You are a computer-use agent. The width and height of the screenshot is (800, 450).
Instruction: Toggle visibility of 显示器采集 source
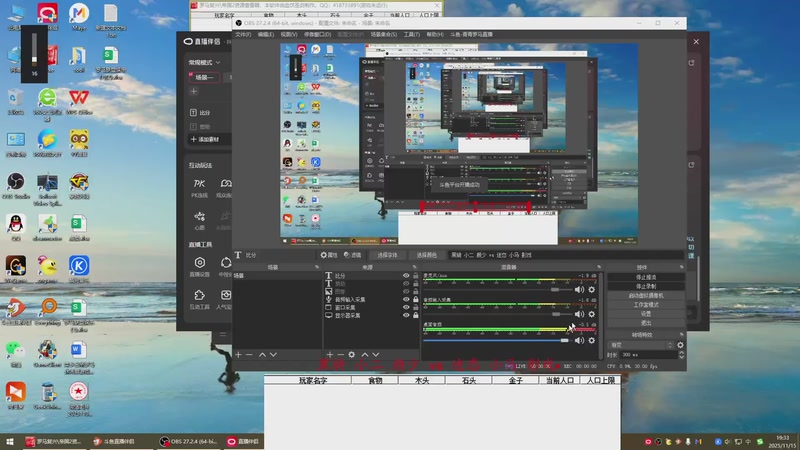coord(406,315)
